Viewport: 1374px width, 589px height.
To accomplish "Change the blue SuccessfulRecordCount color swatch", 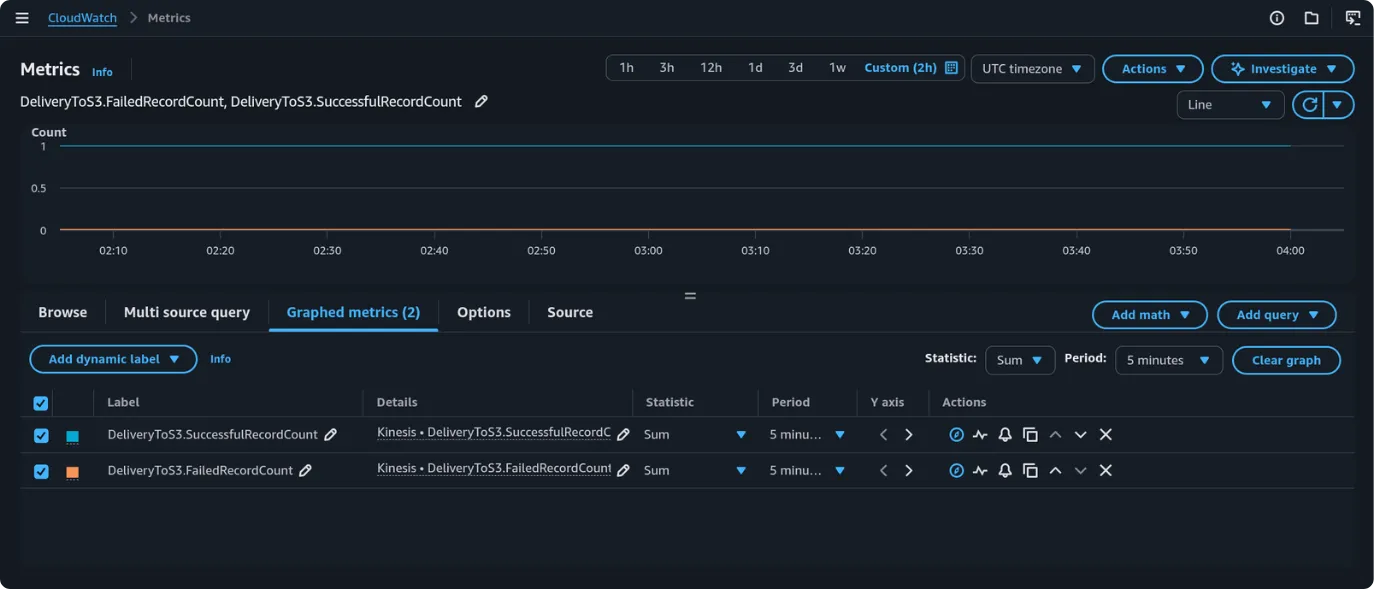I will click(x=72, y=436).
